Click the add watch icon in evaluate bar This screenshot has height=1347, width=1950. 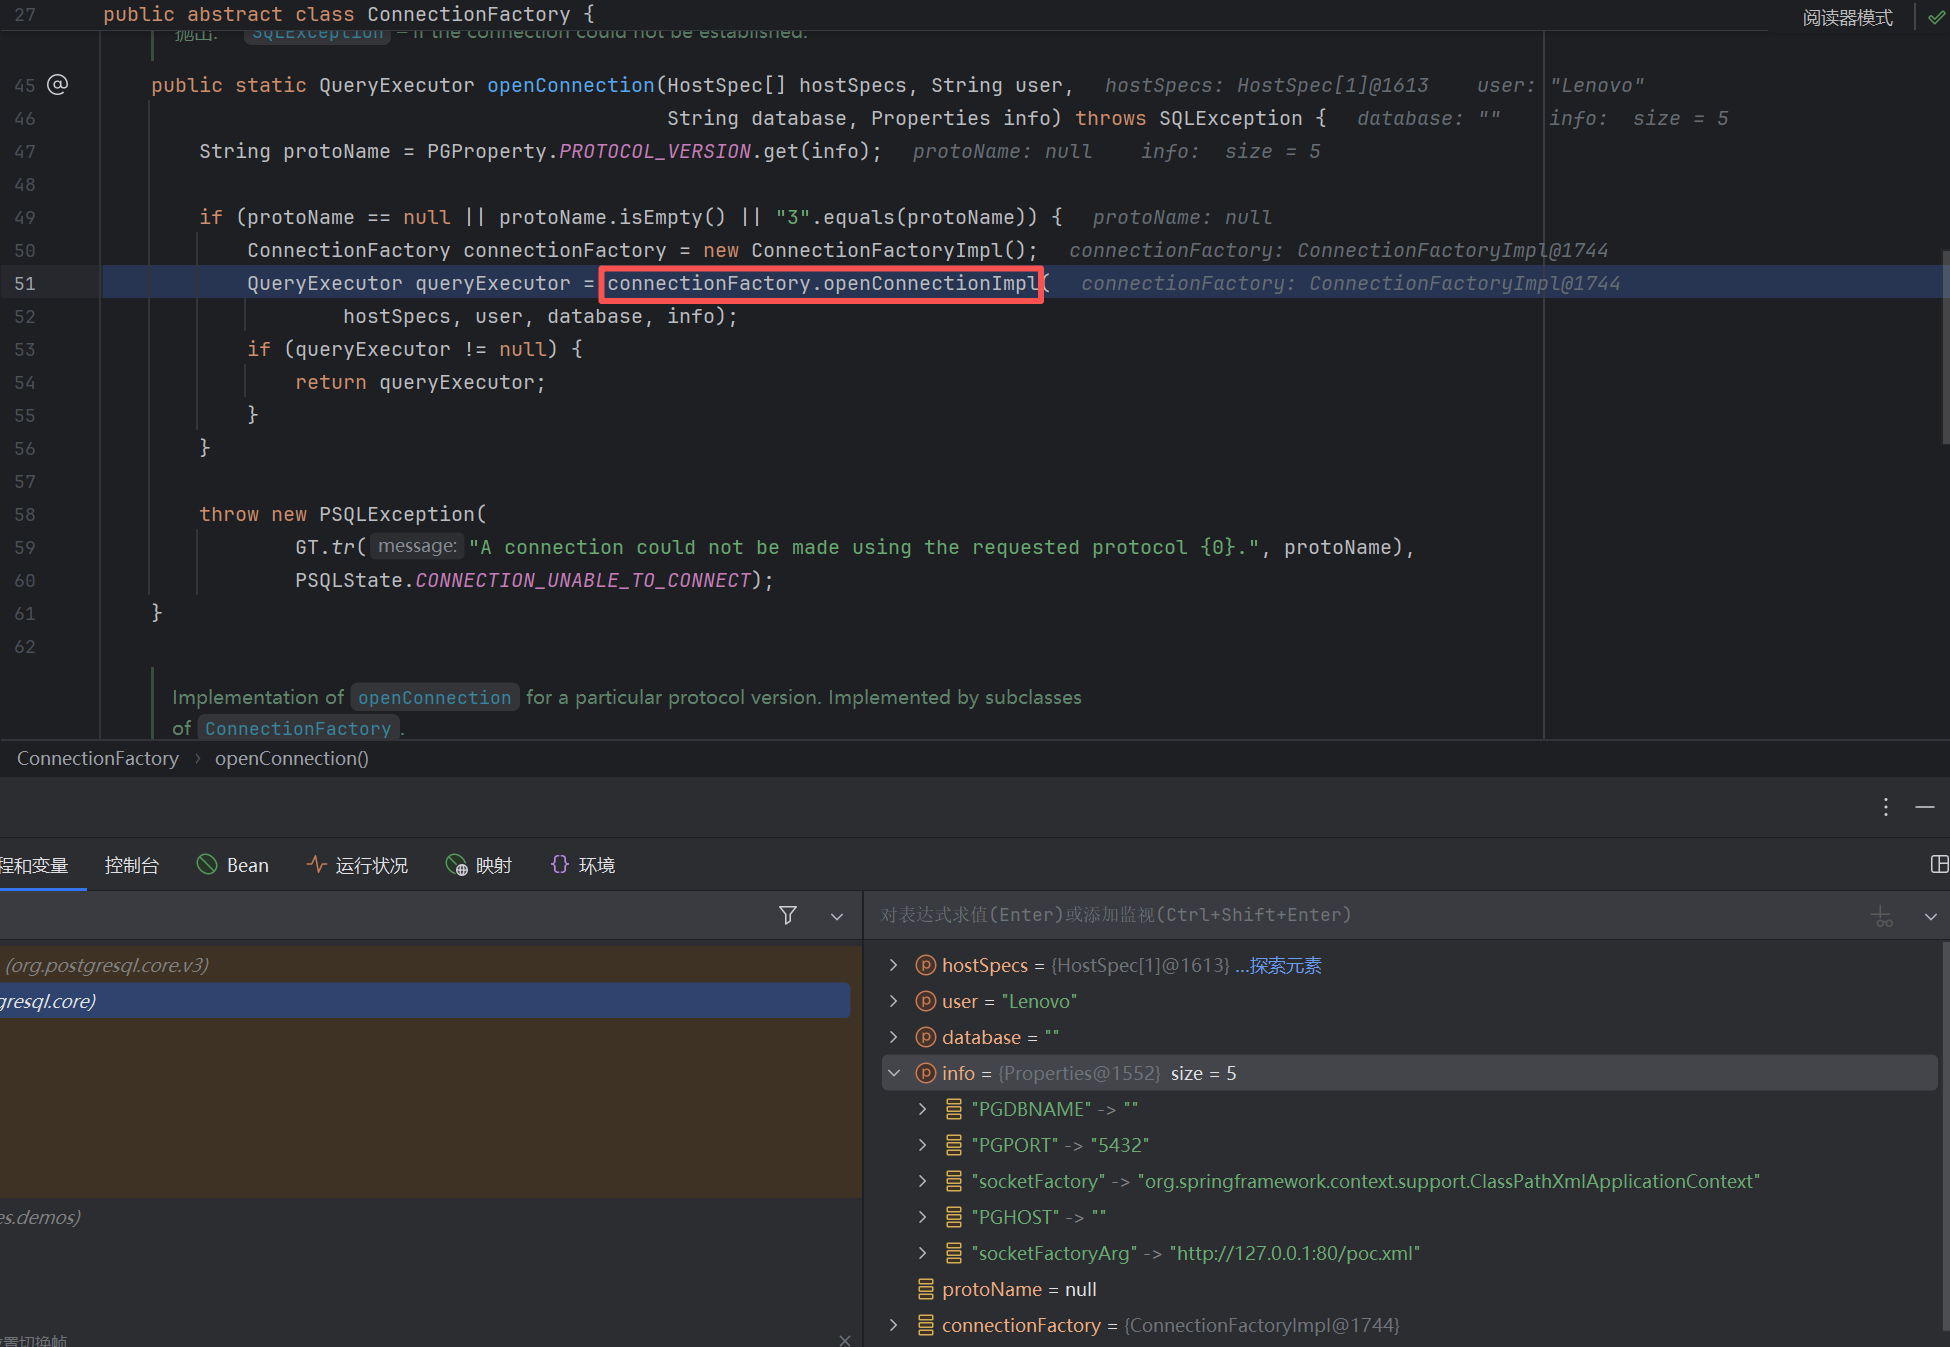coord(1882,915)
